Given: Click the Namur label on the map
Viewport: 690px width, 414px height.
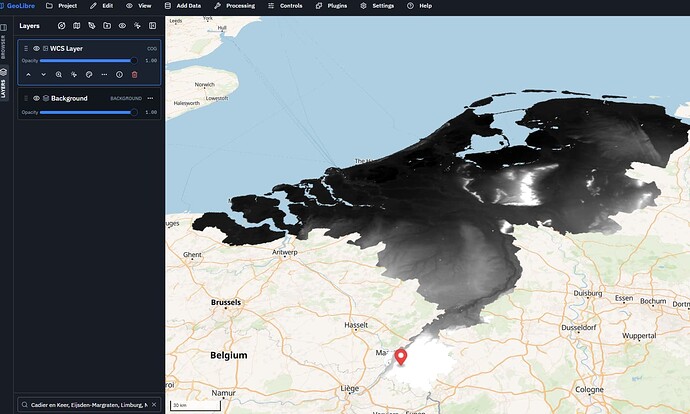Looking at the screenshot, I should (224, 393).
